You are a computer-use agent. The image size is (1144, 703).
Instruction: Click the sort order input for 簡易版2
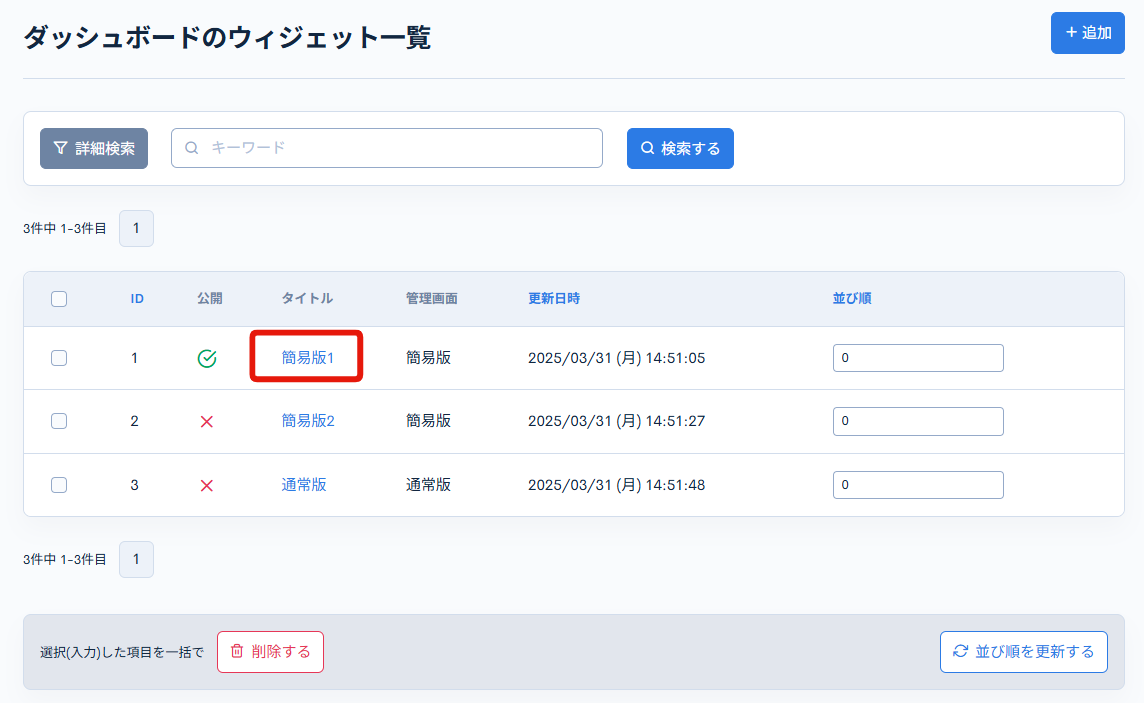pos(917,421)
